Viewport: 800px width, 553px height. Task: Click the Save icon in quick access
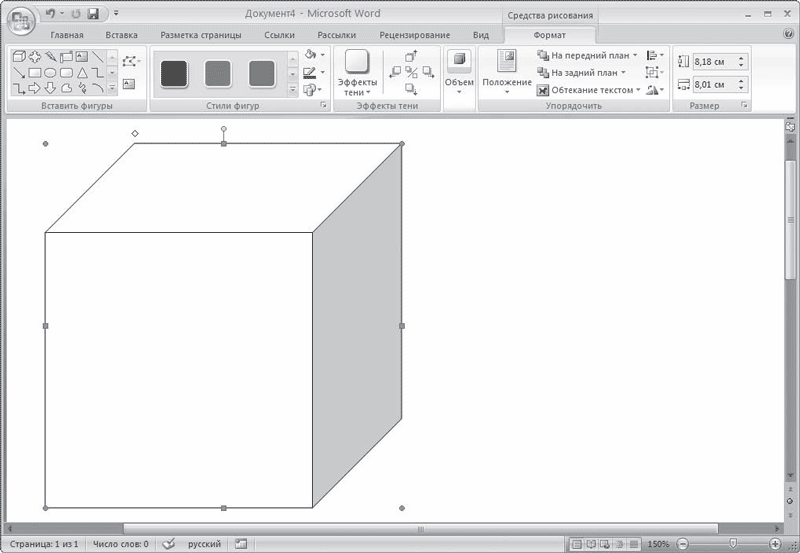coord(93,14)
